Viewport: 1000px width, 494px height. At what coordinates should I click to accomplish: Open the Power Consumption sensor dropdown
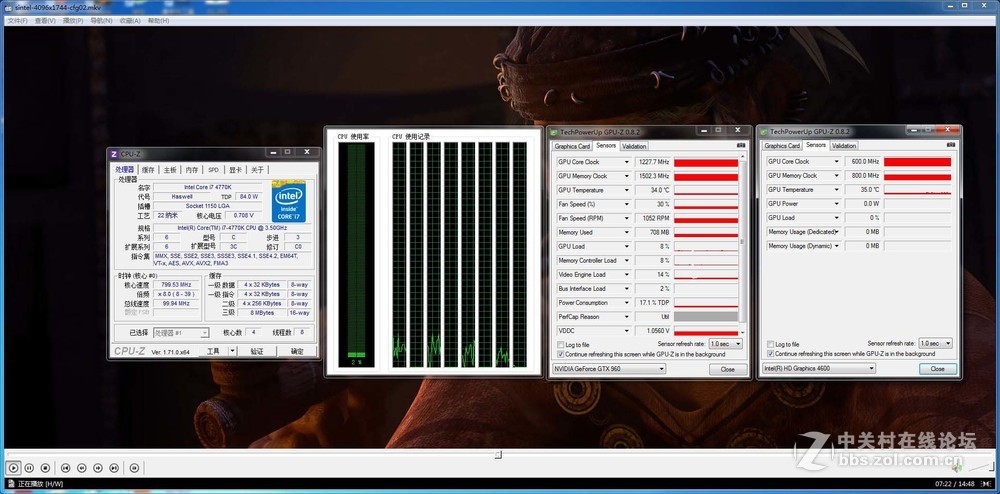[x=627, y=303]
